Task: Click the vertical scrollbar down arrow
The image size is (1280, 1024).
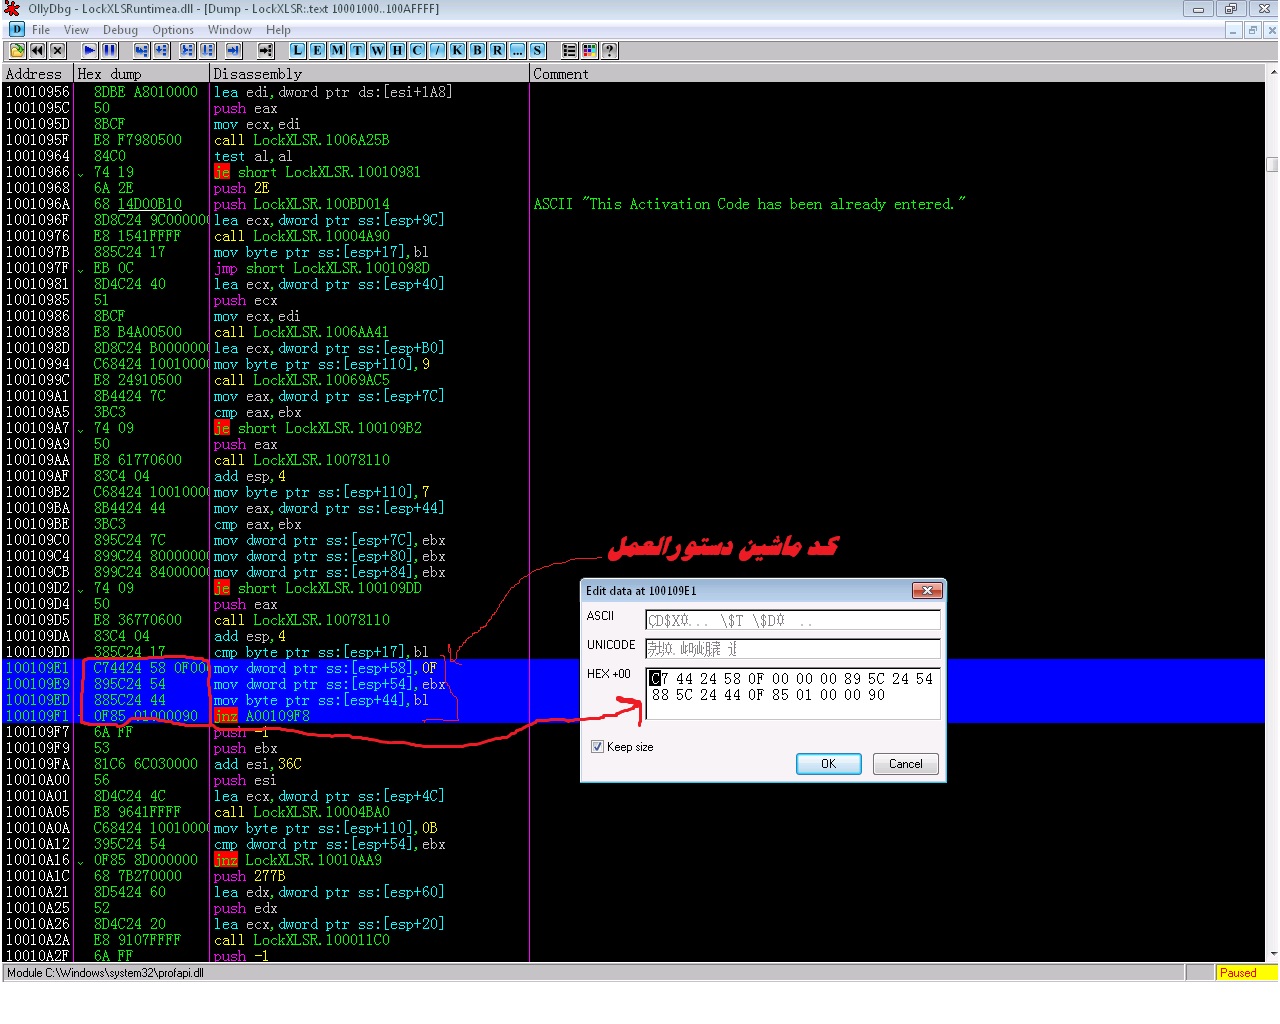Action: tap(1272, 954)
